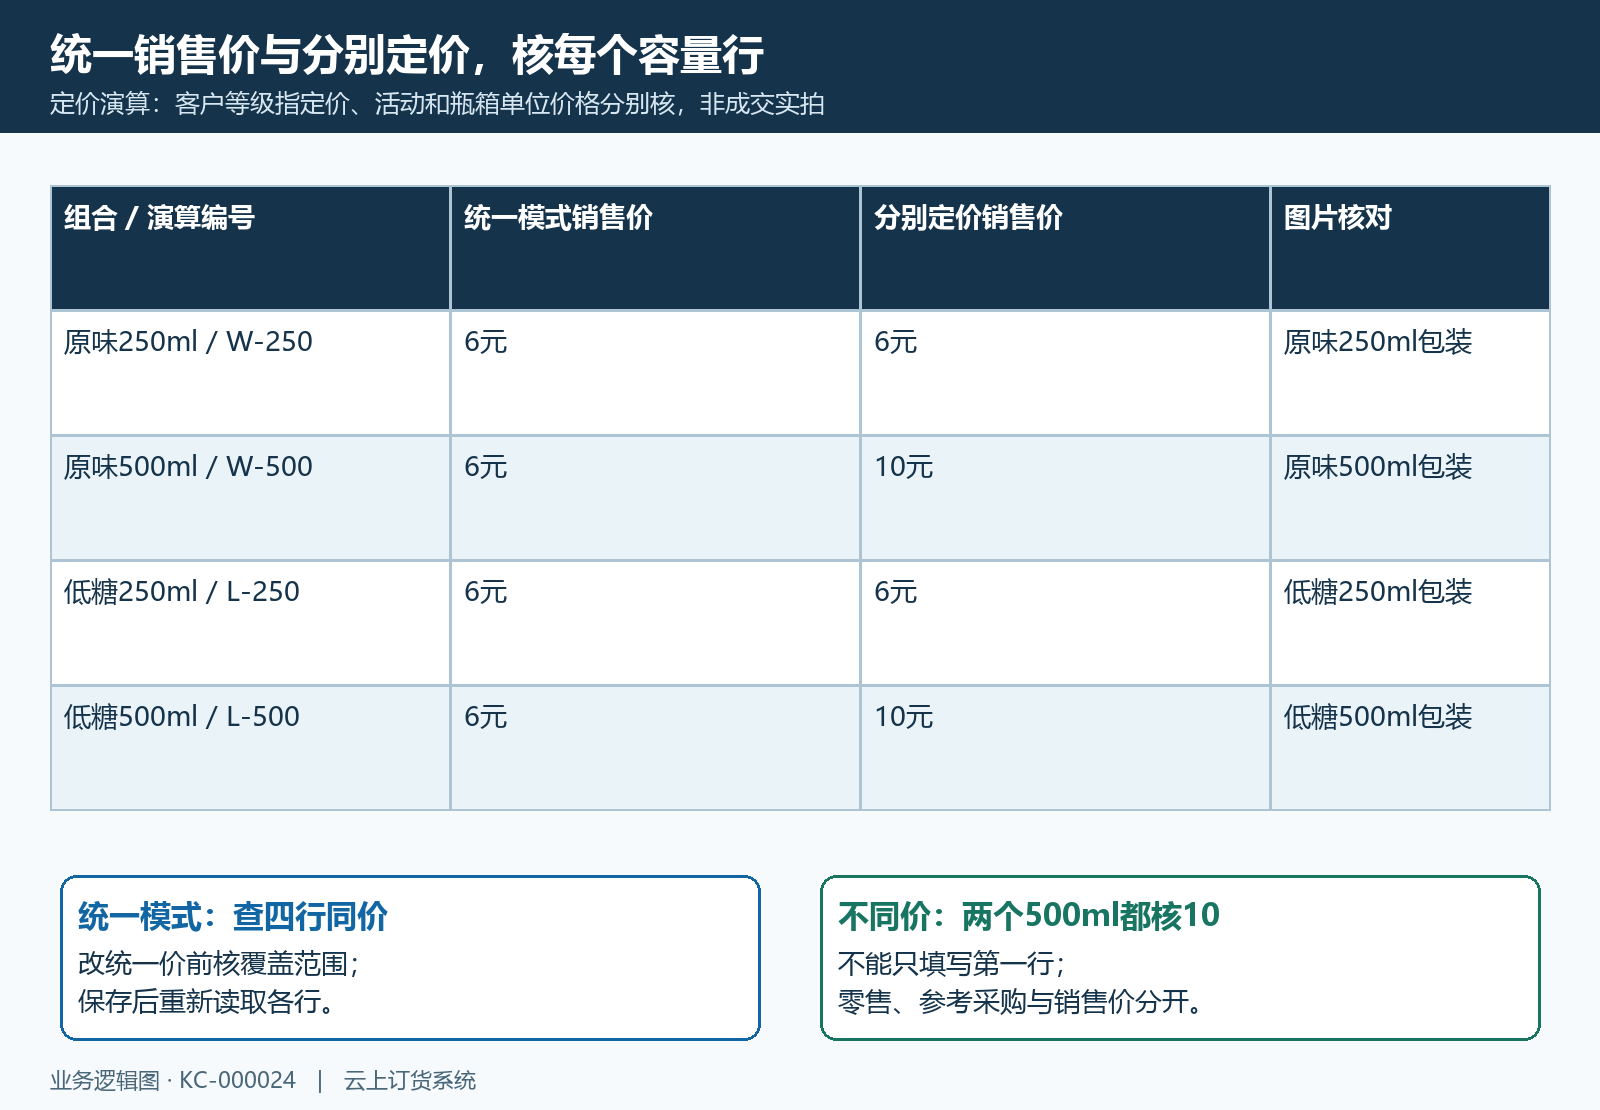The height and width of the screenshot is (1110, 1600).
Task: Click the 原味250ml / W-250 row label
Action: coord(188,342)
